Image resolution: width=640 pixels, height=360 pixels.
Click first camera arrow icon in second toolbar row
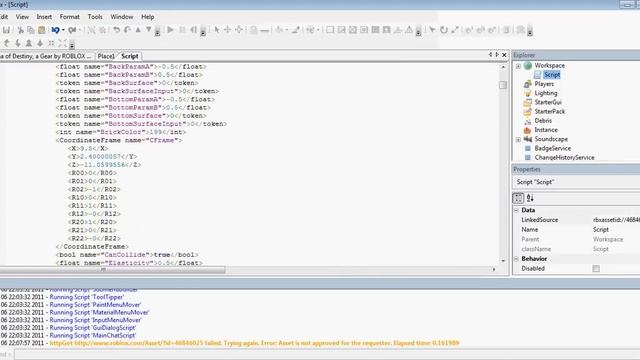6,43
